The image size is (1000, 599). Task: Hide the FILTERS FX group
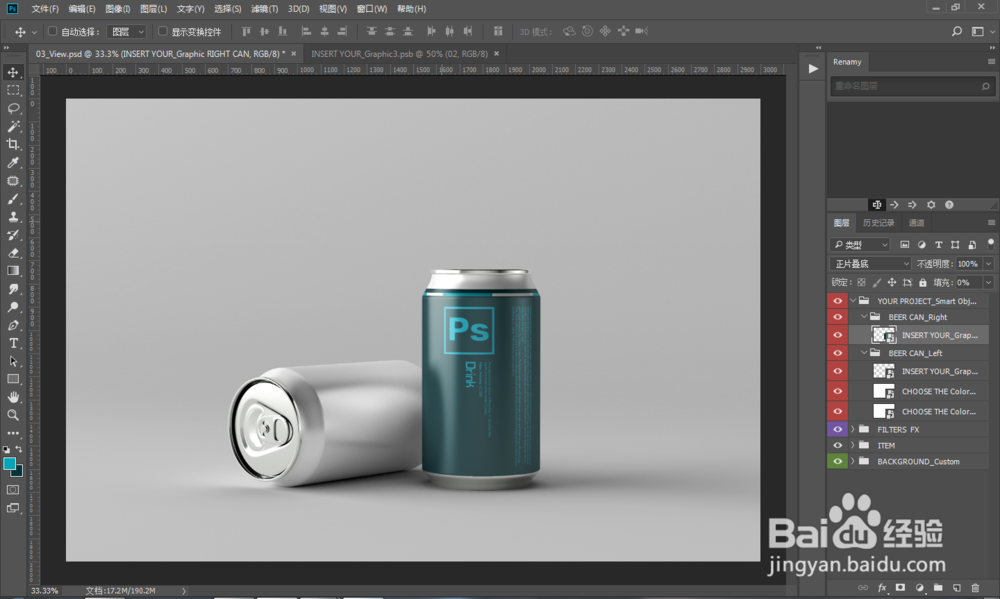pyautogui.click(x=837, y=429)
